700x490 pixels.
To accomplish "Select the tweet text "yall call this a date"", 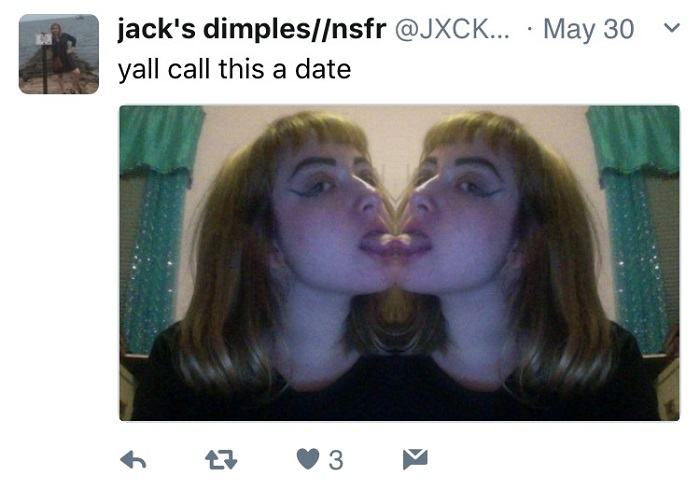I will pyautogui.click(x=234, y=70).
